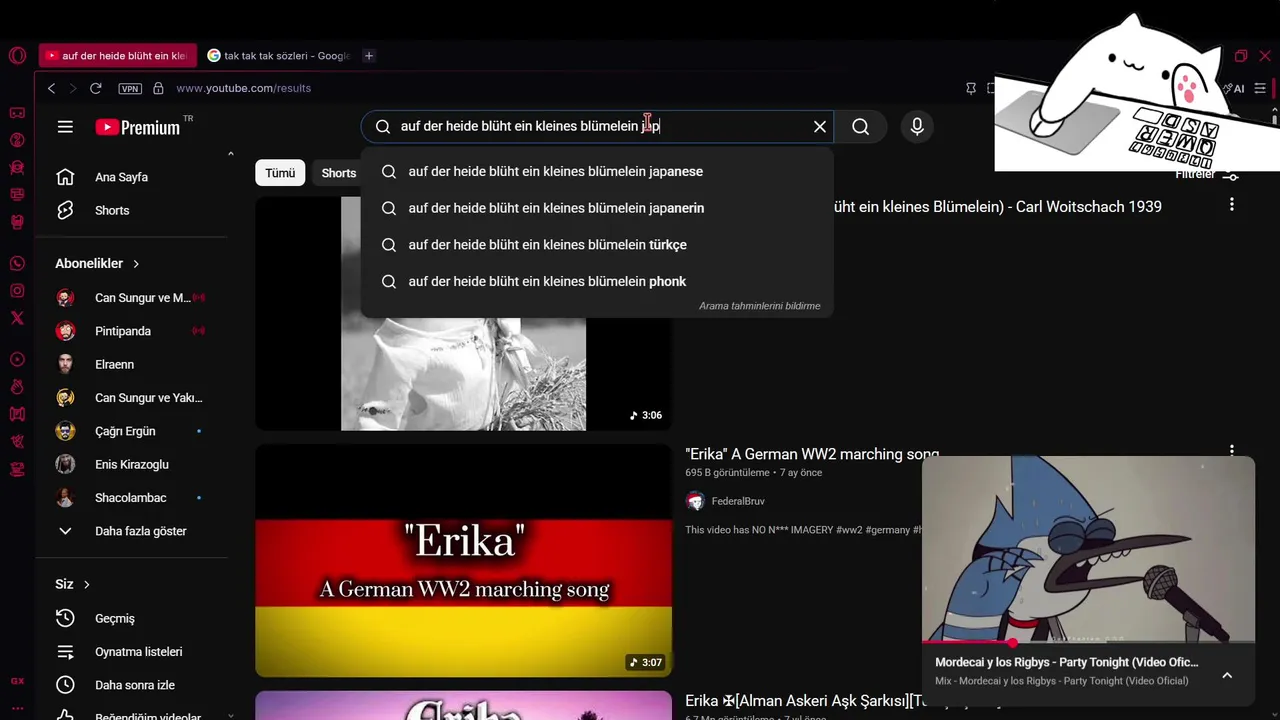
Task: Click the GX logo at sidebar bottom
Action: click(x=17, y=681)
